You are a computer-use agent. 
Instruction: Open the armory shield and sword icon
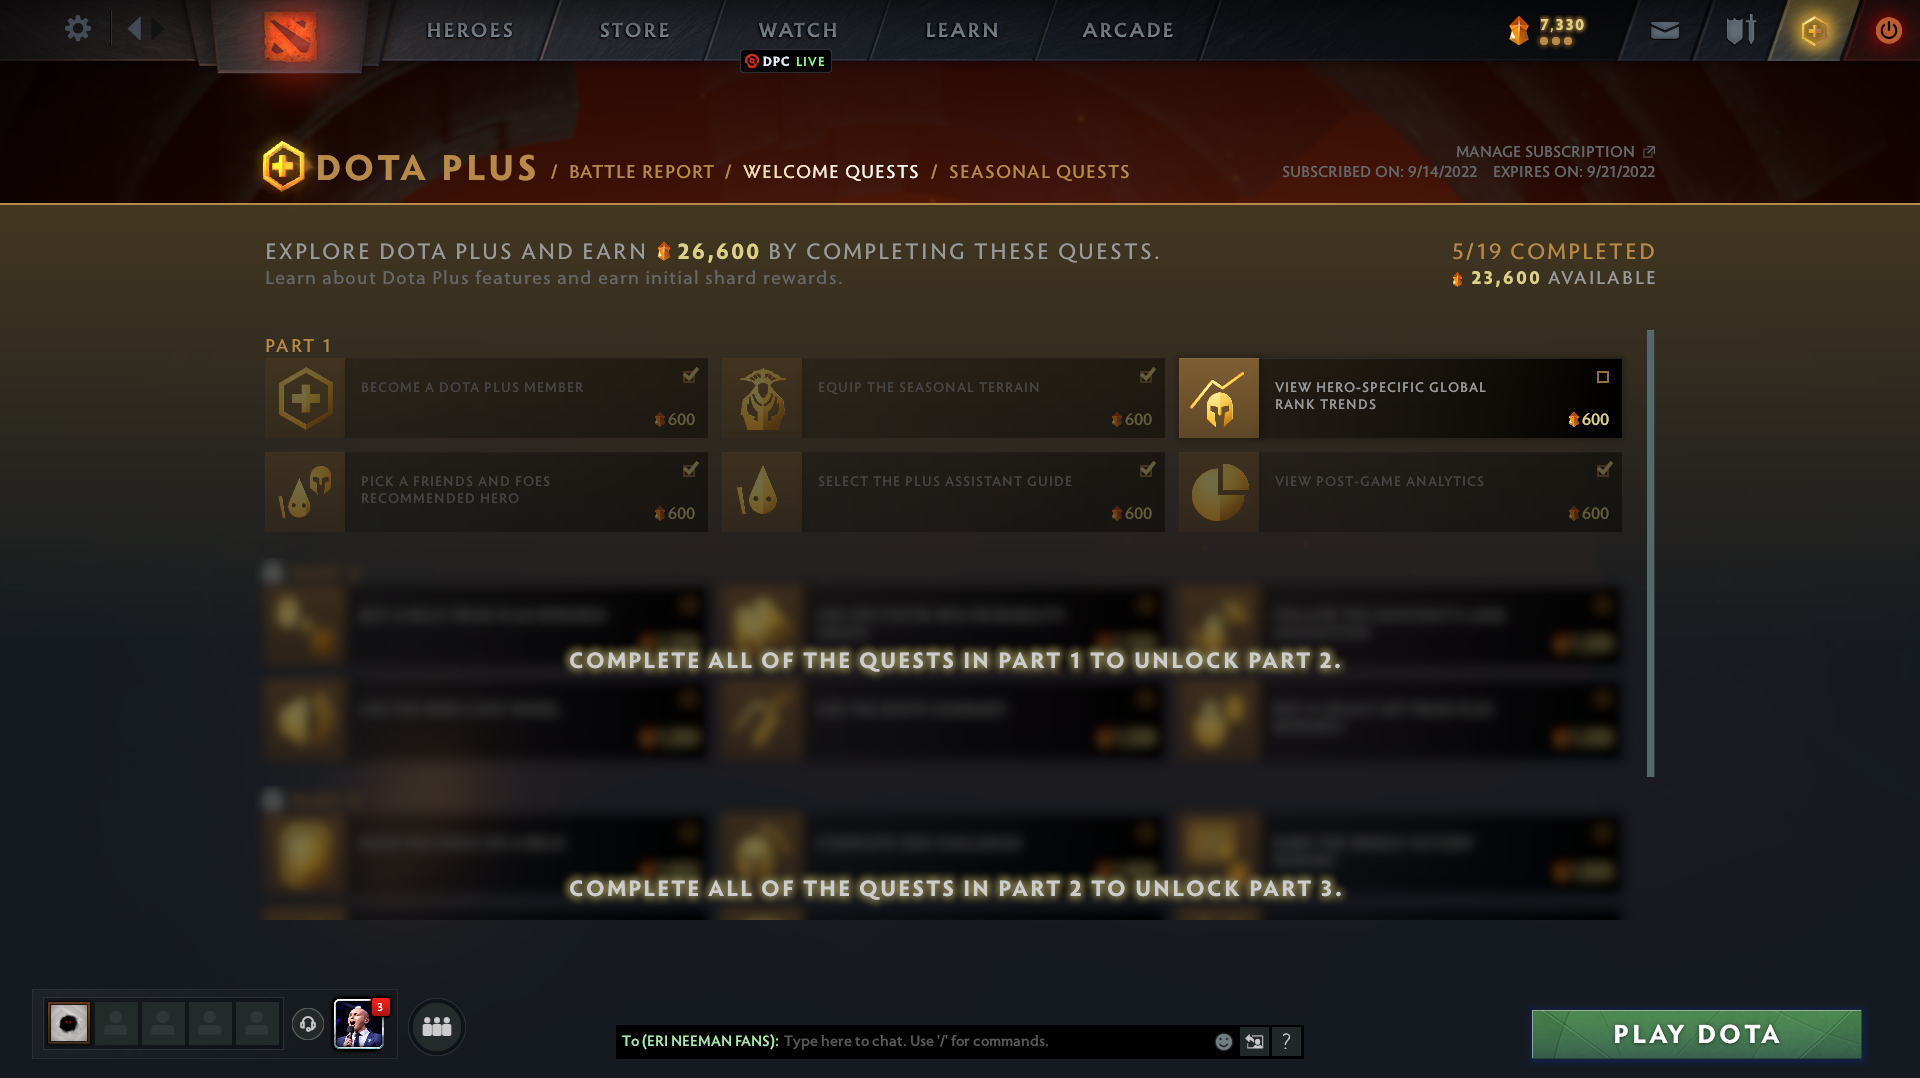[x=1741, y=30]
